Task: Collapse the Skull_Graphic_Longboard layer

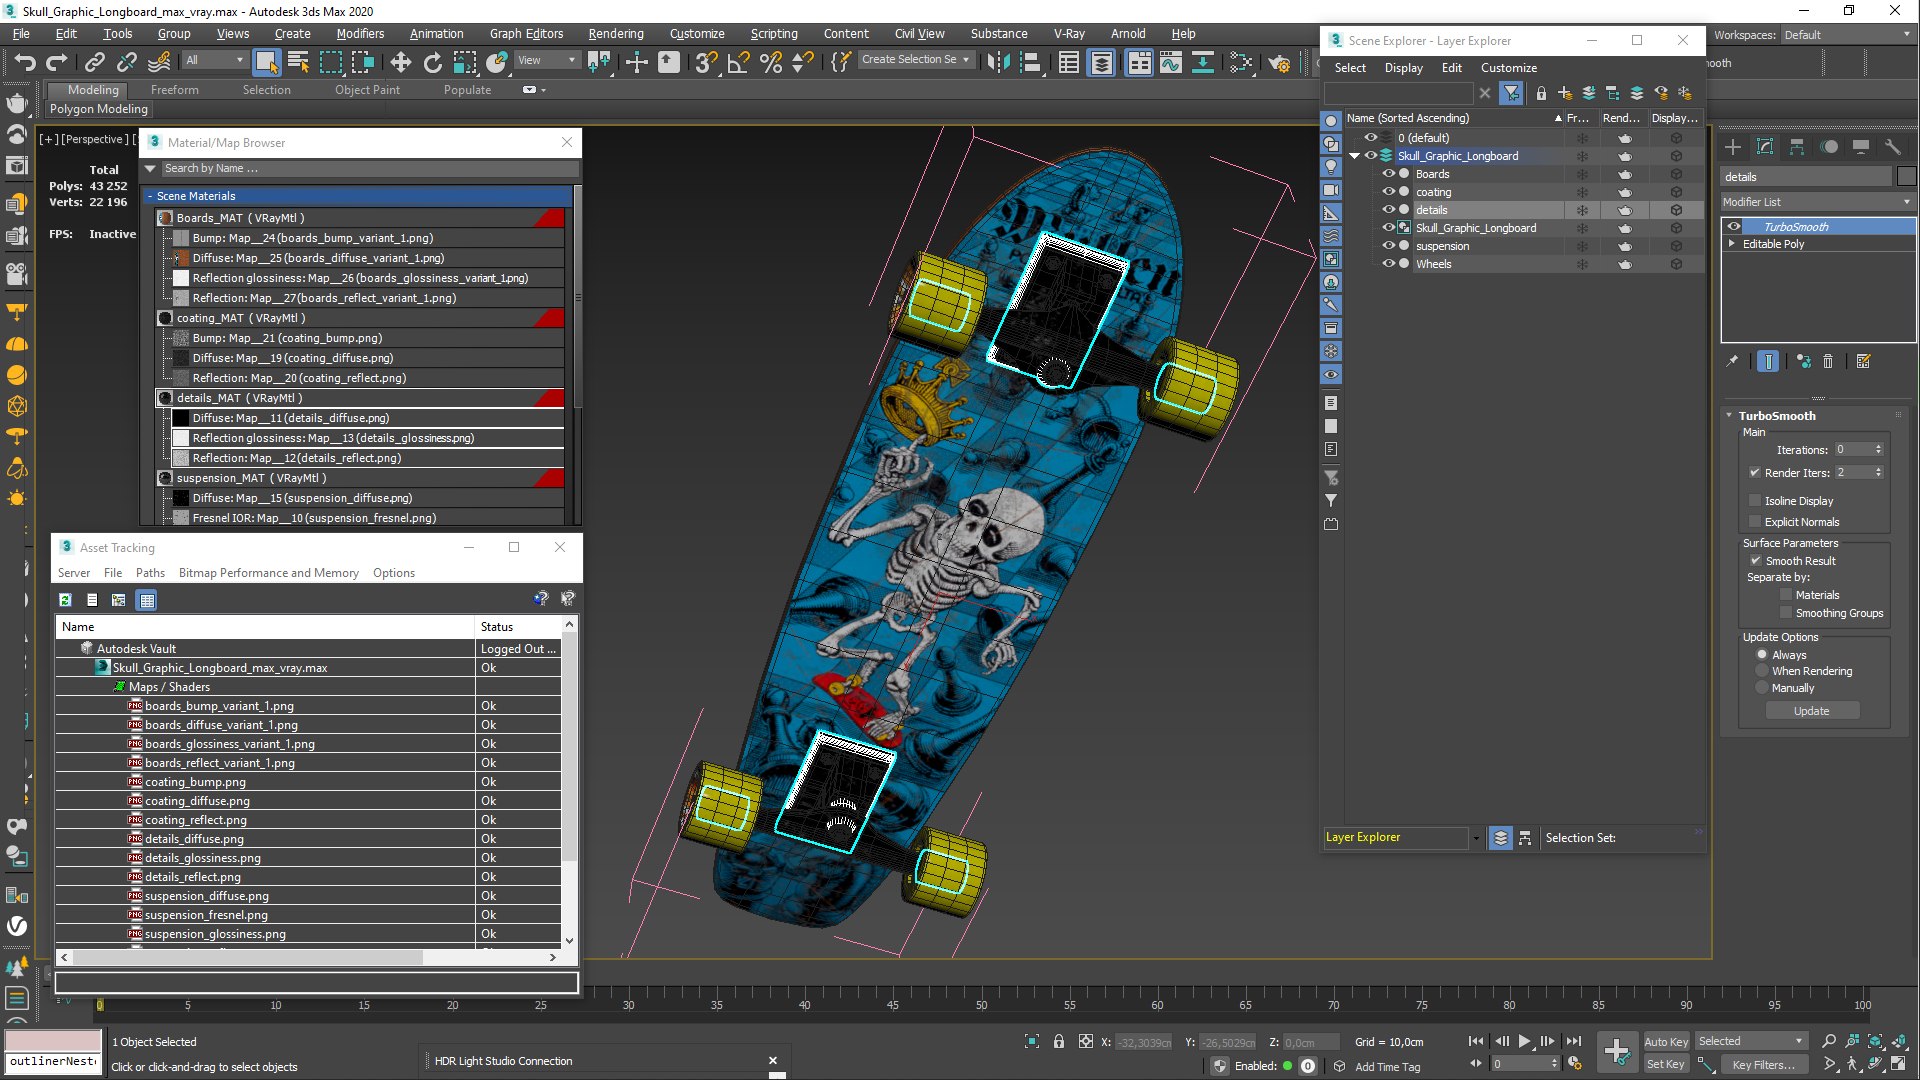Action: click(x=1355, y=156)
